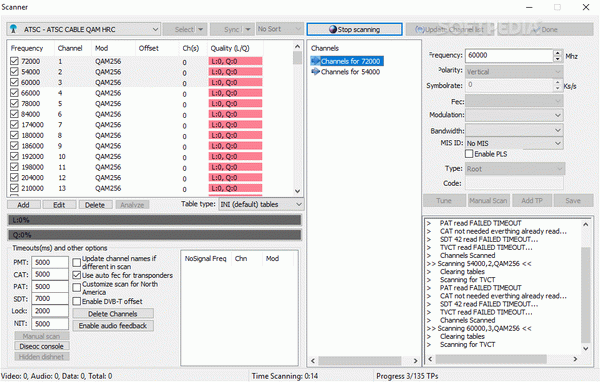Open the ATSC CABLE QAM HRC dropdown
This screenshot has height=382, width=600.
83,29
